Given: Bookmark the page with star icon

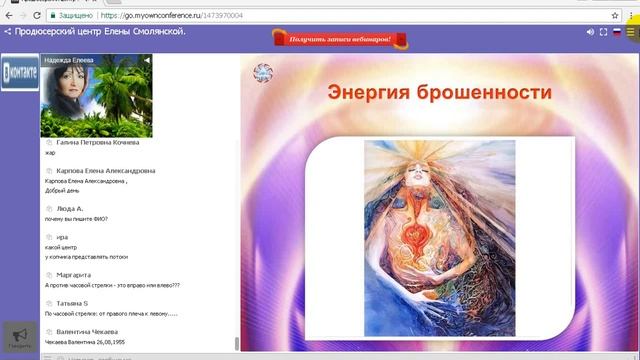Looking at the screenshot, I should (615, 16).
